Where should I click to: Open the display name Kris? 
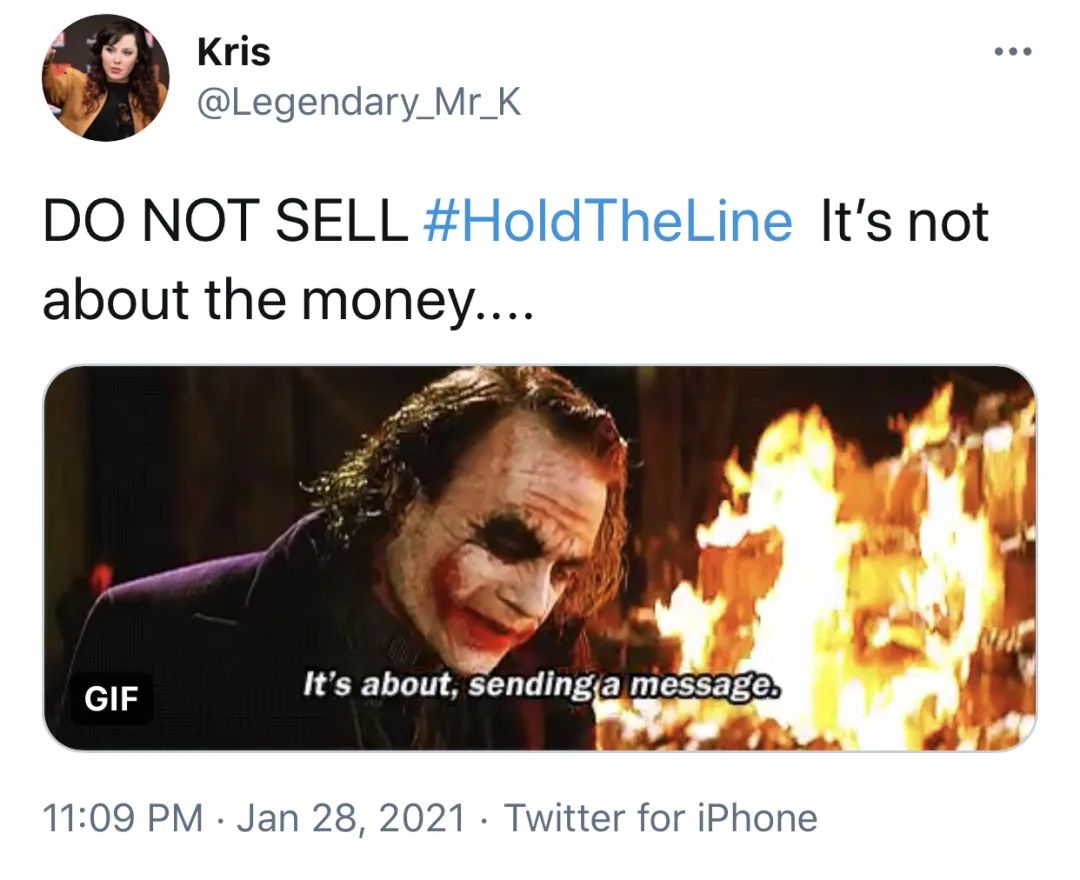click(234, 52)
